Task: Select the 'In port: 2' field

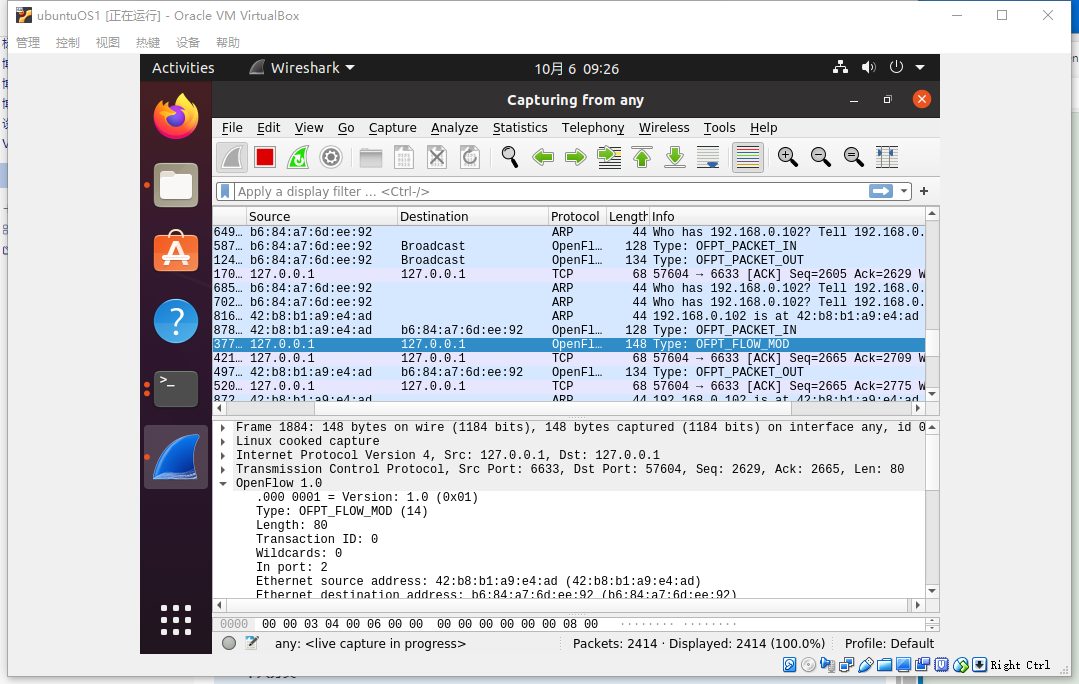Action: click(292, 567)
